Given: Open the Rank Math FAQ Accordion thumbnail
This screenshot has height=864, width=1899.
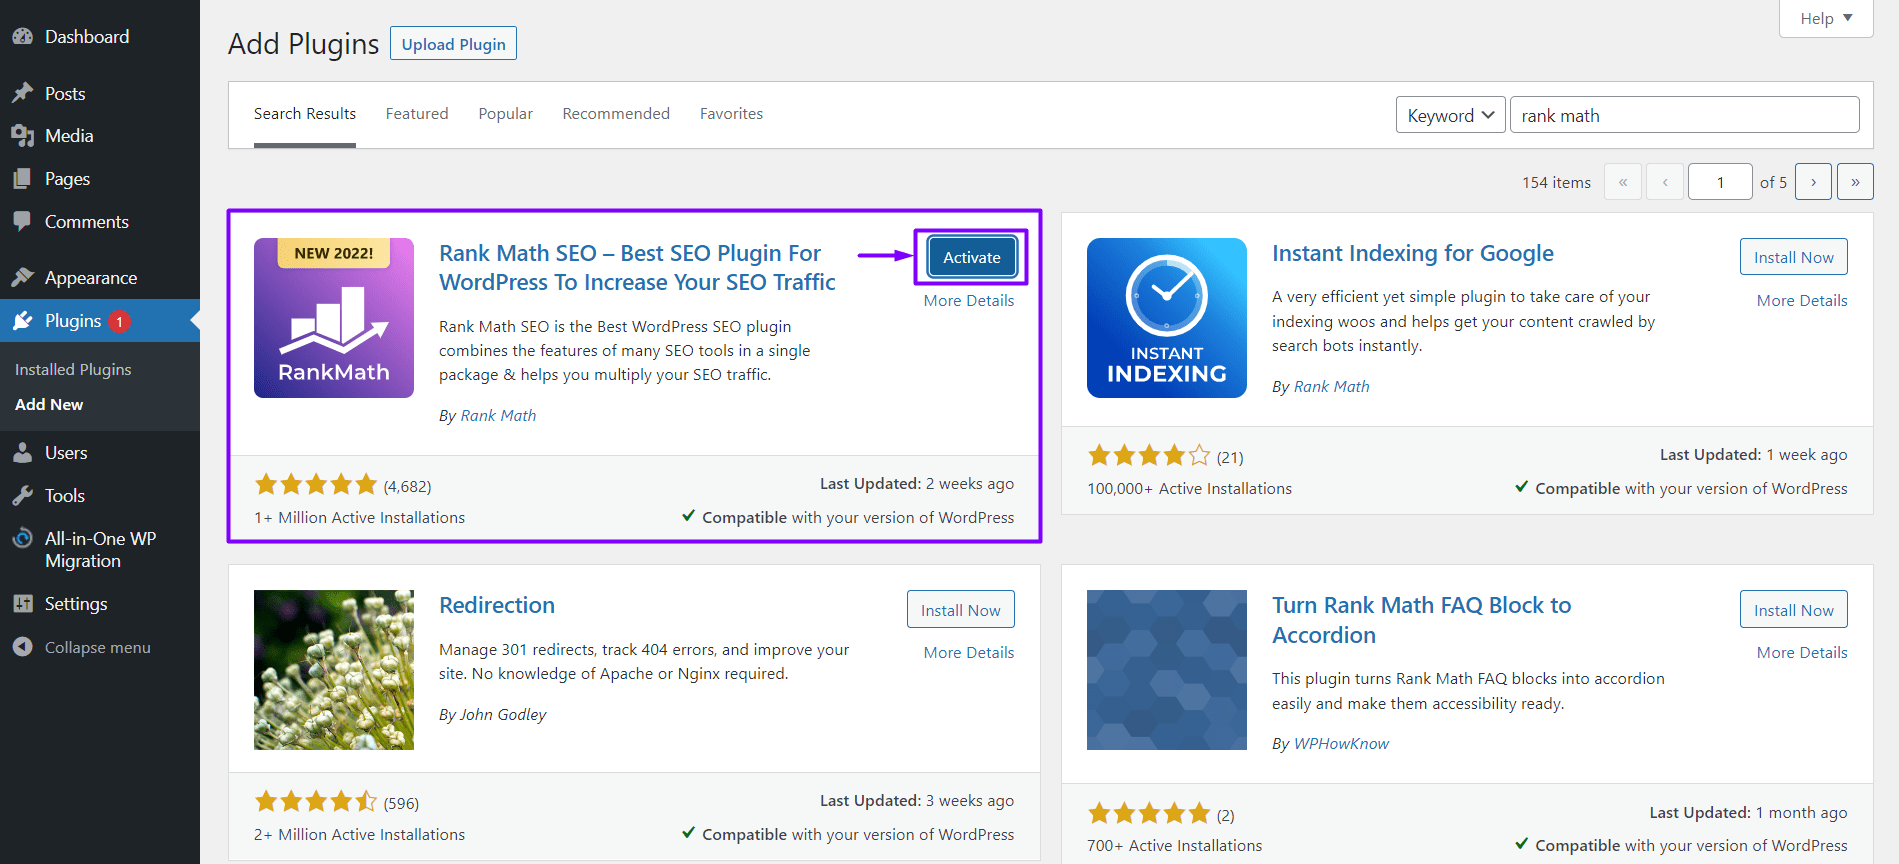Looking at the screenshot, I should tap(1167, 670).
